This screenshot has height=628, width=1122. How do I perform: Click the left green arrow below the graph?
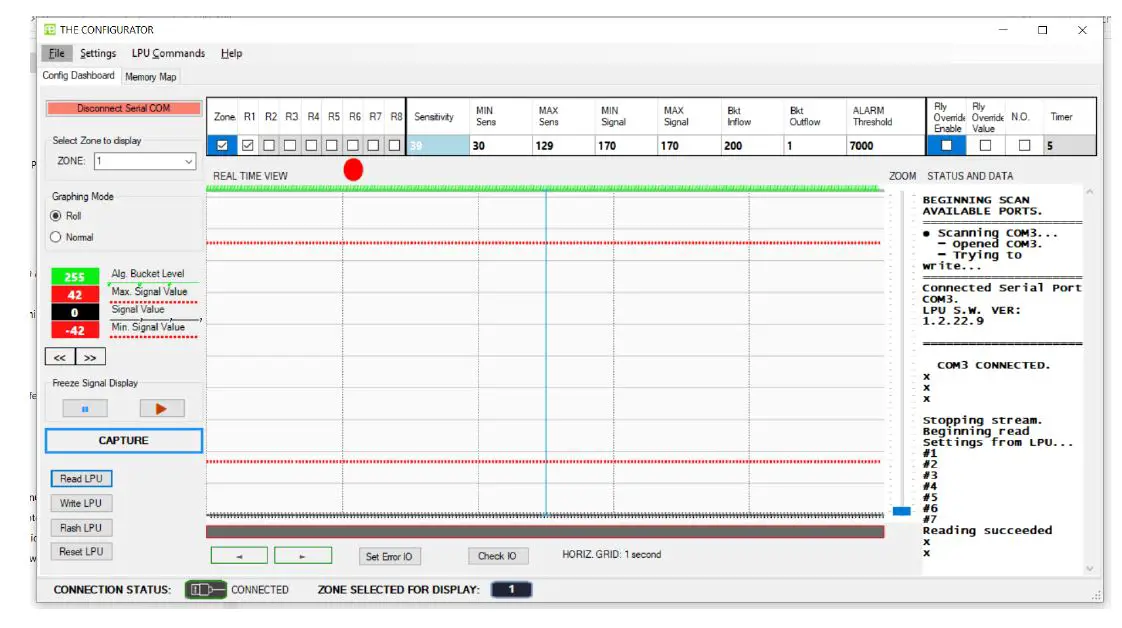tap(241, 555)
